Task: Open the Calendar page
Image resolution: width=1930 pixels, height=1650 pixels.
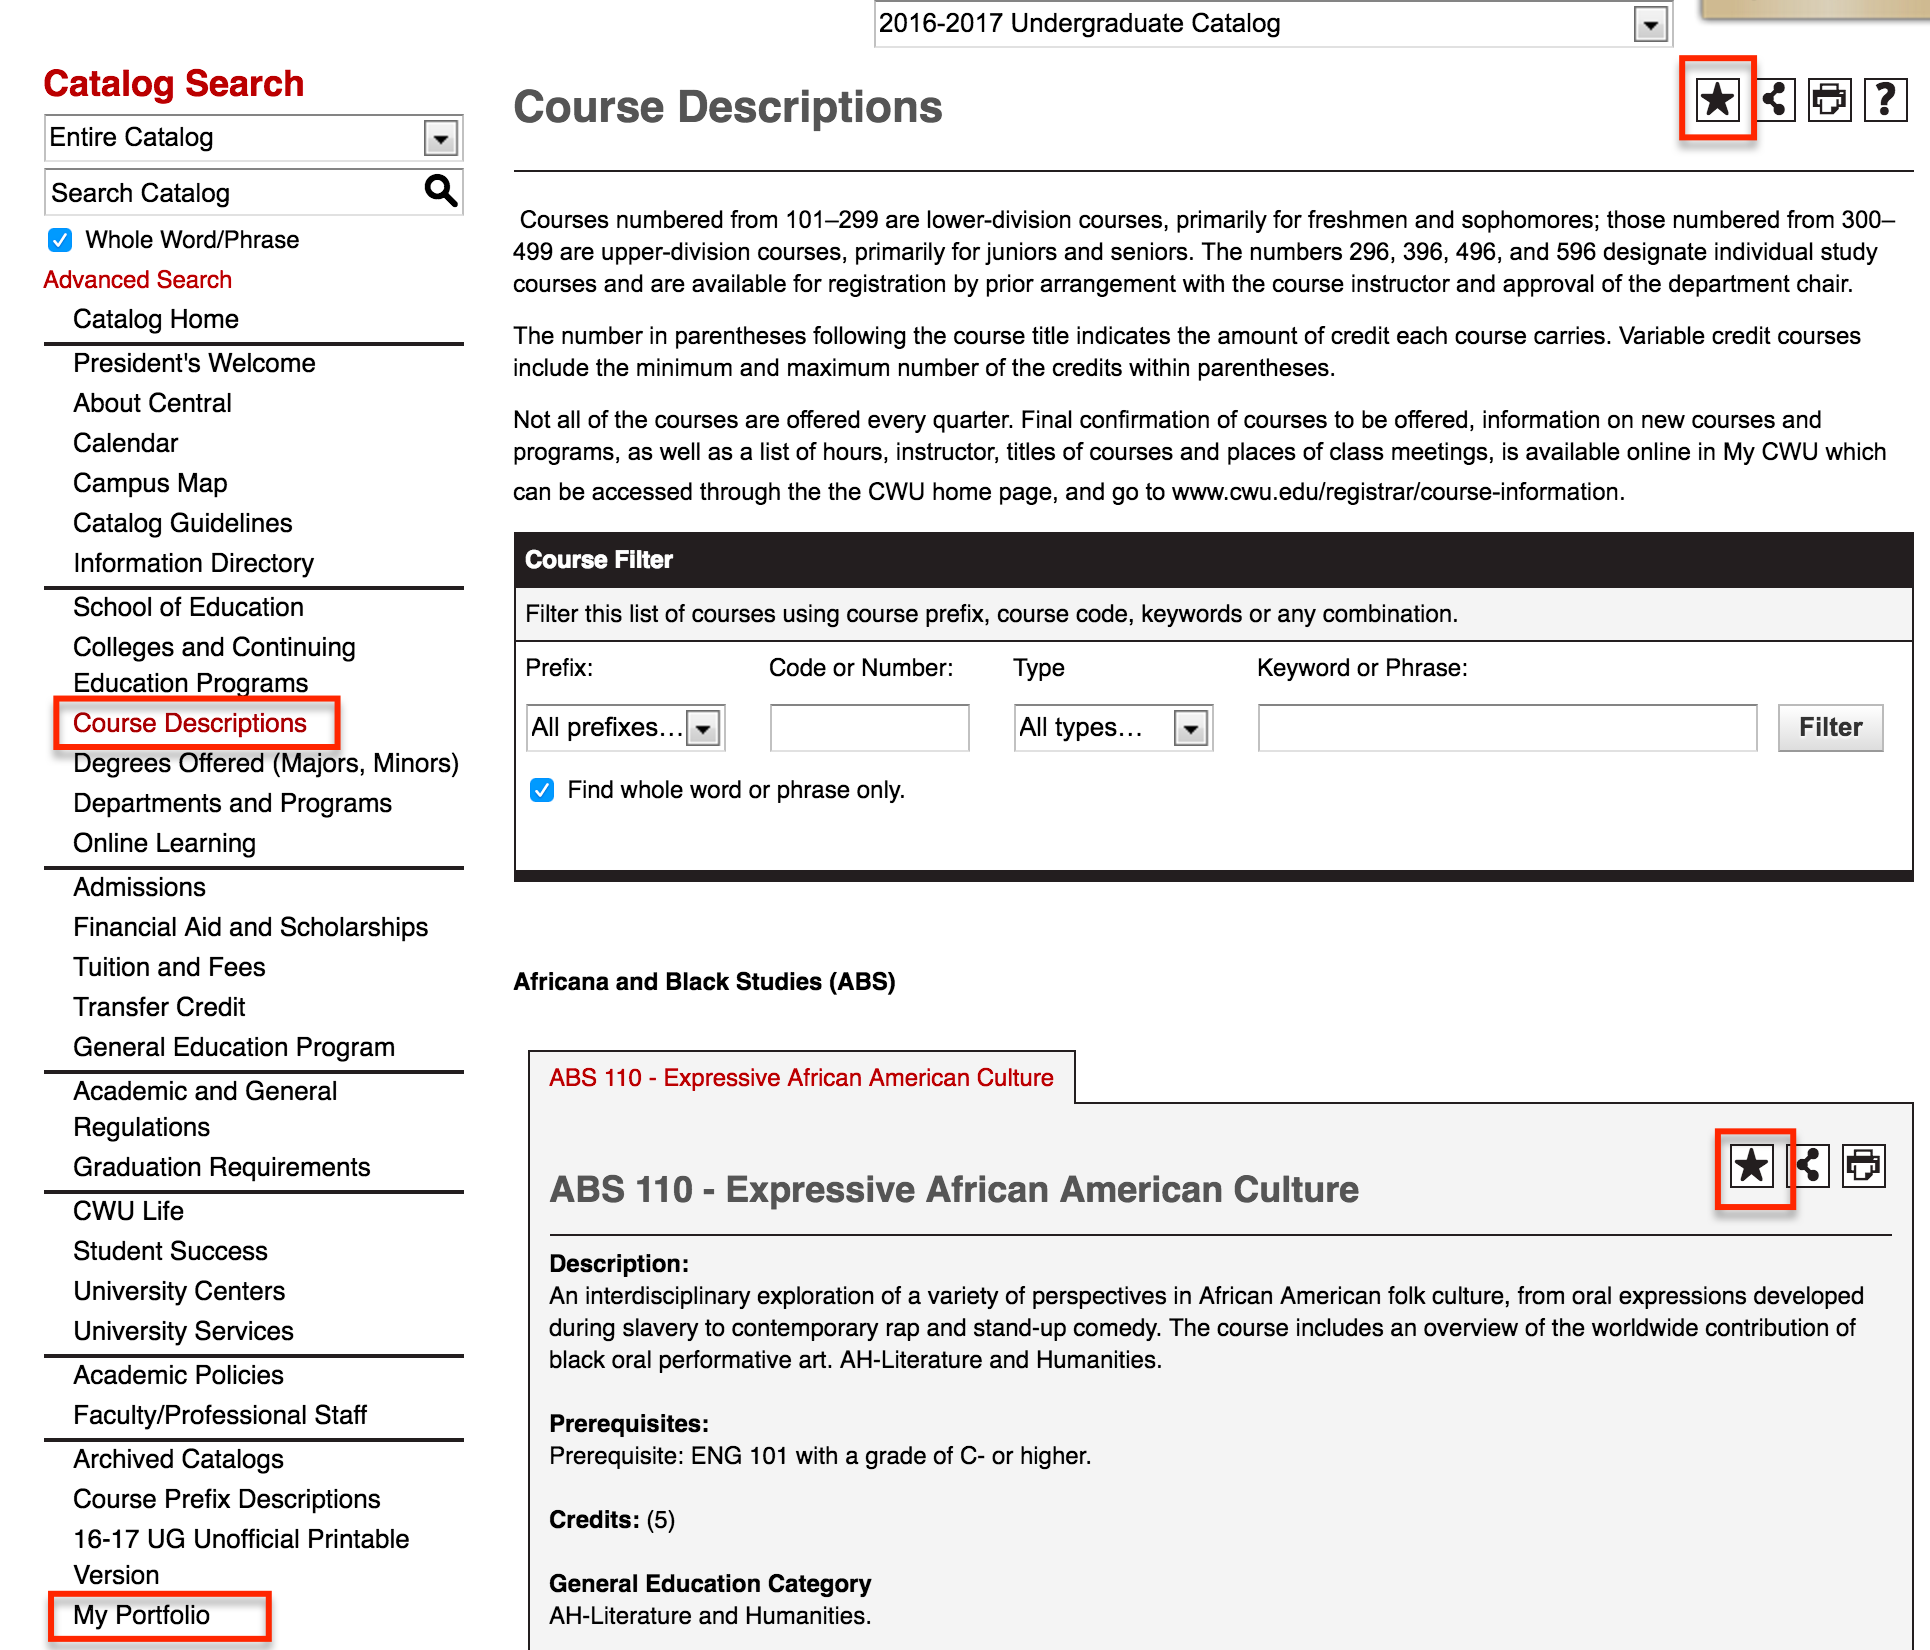Action: [125, 443]
